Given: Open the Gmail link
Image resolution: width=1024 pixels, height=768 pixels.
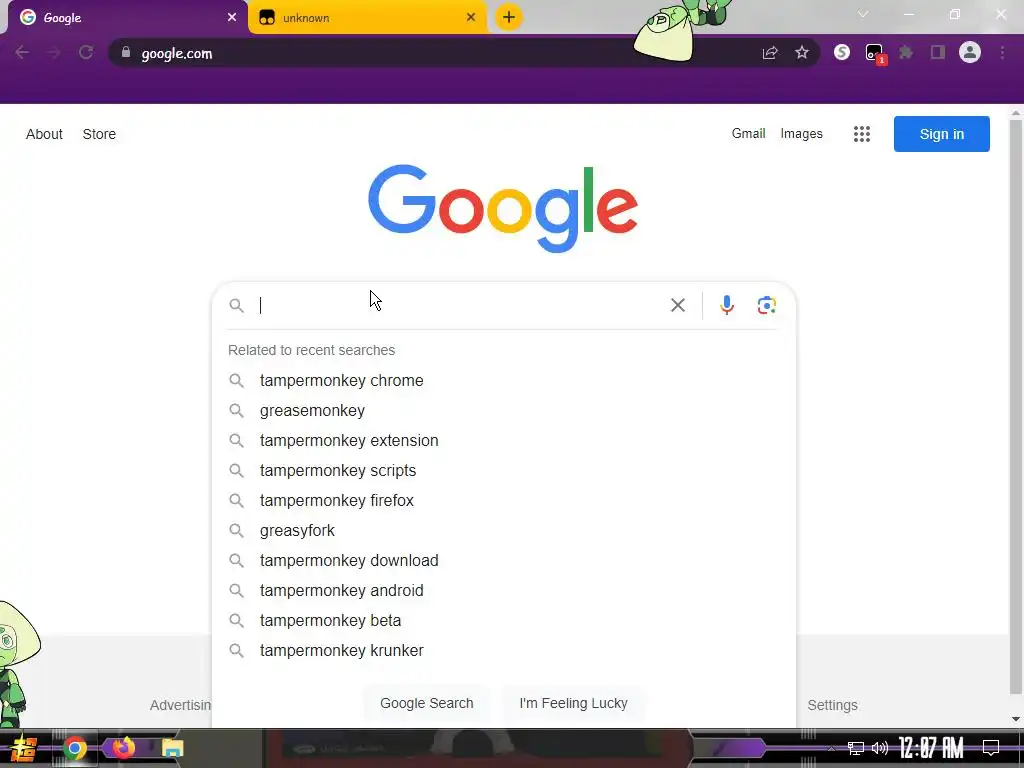Looking at the screenshot, I should 748,133.
